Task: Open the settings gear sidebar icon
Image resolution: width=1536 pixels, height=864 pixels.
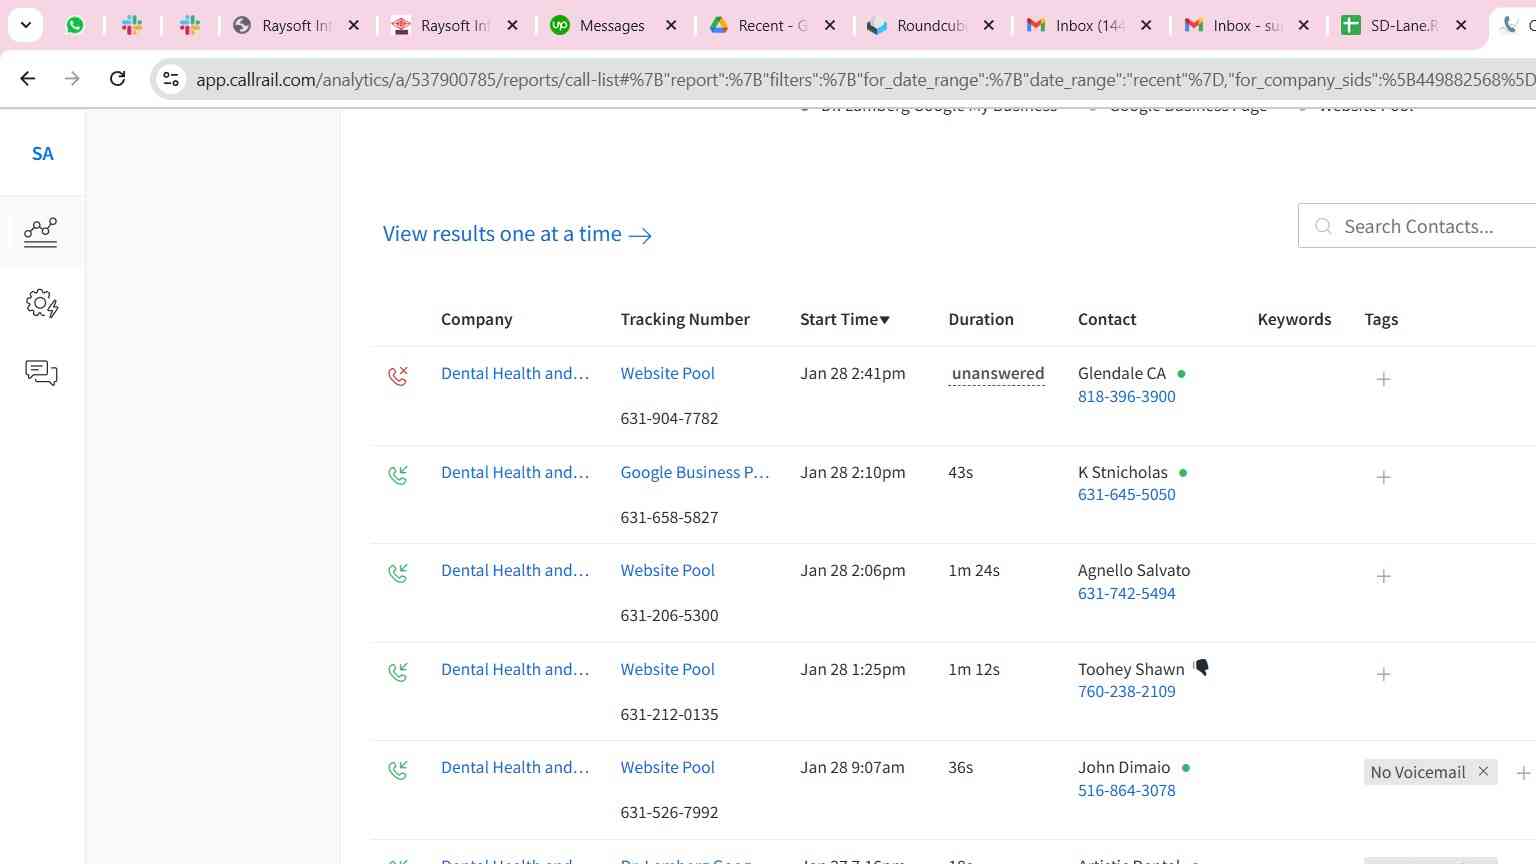Action: pos(41,303)
